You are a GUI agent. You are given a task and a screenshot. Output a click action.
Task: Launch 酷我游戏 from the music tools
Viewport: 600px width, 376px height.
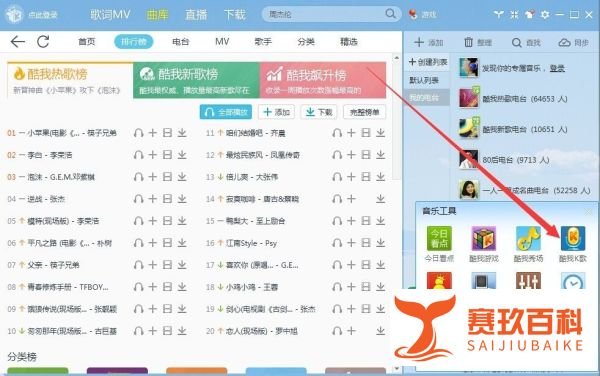[484, 239]
